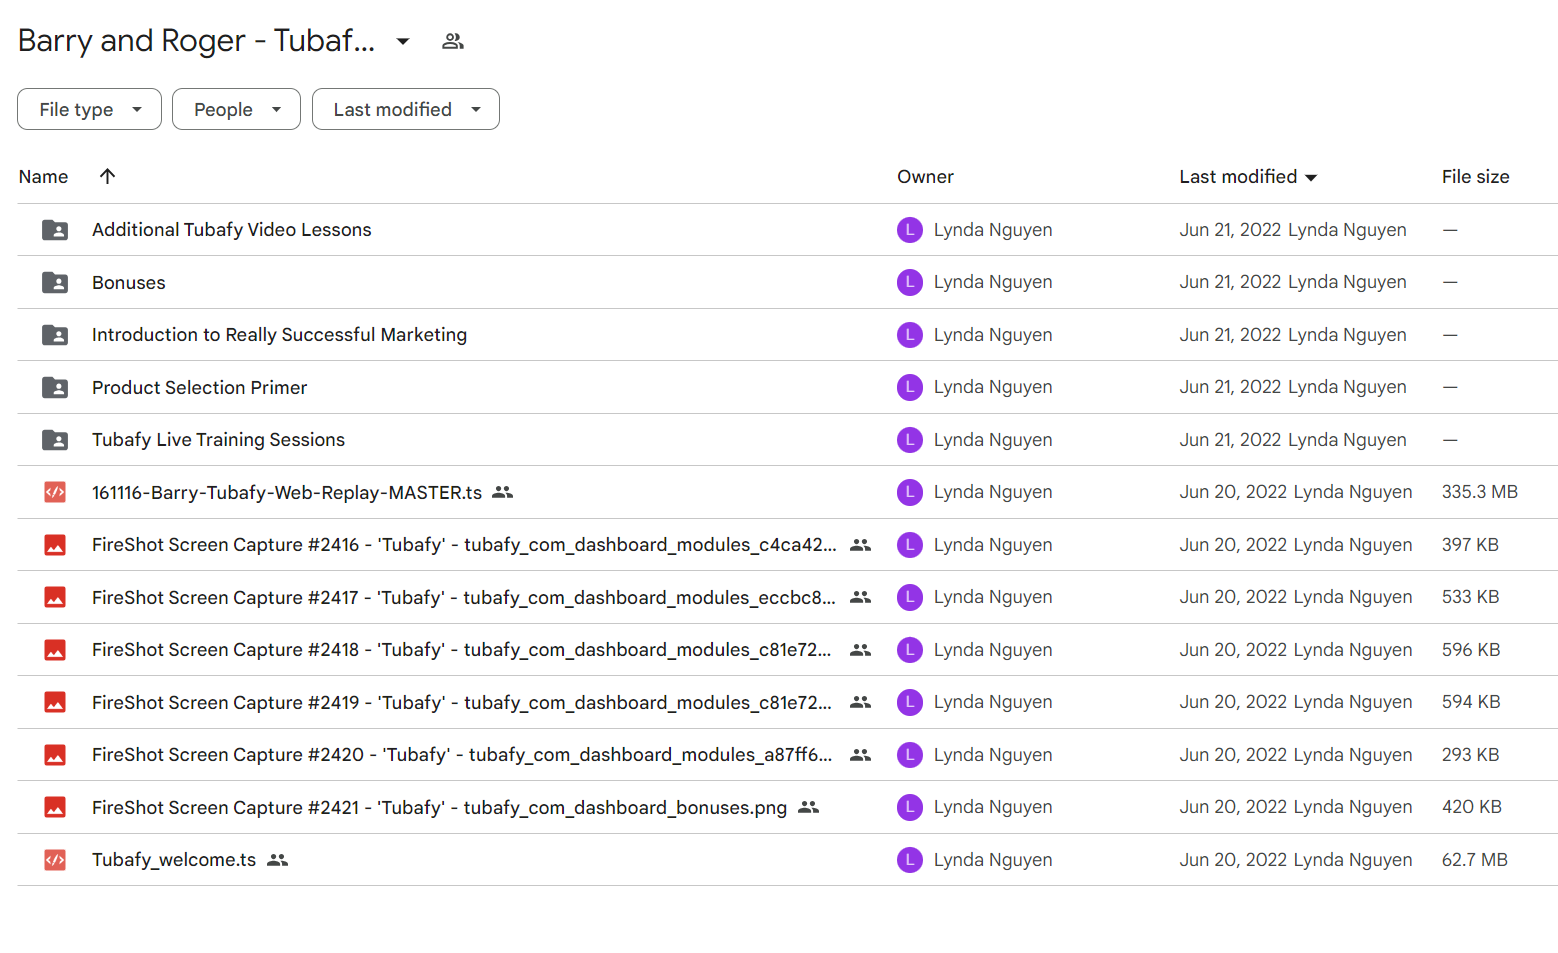
Task: Click the Introduction to Really Successful Marketing folder icon
Action: click(55, 335)
